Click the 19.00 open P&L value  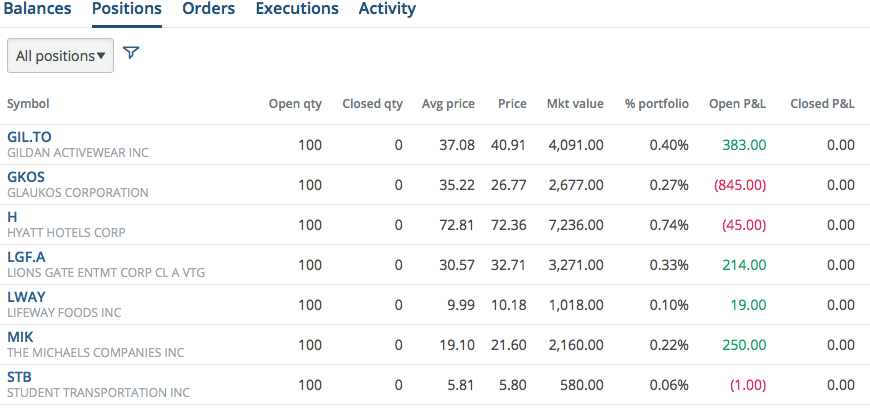click(x=749, y=305)
